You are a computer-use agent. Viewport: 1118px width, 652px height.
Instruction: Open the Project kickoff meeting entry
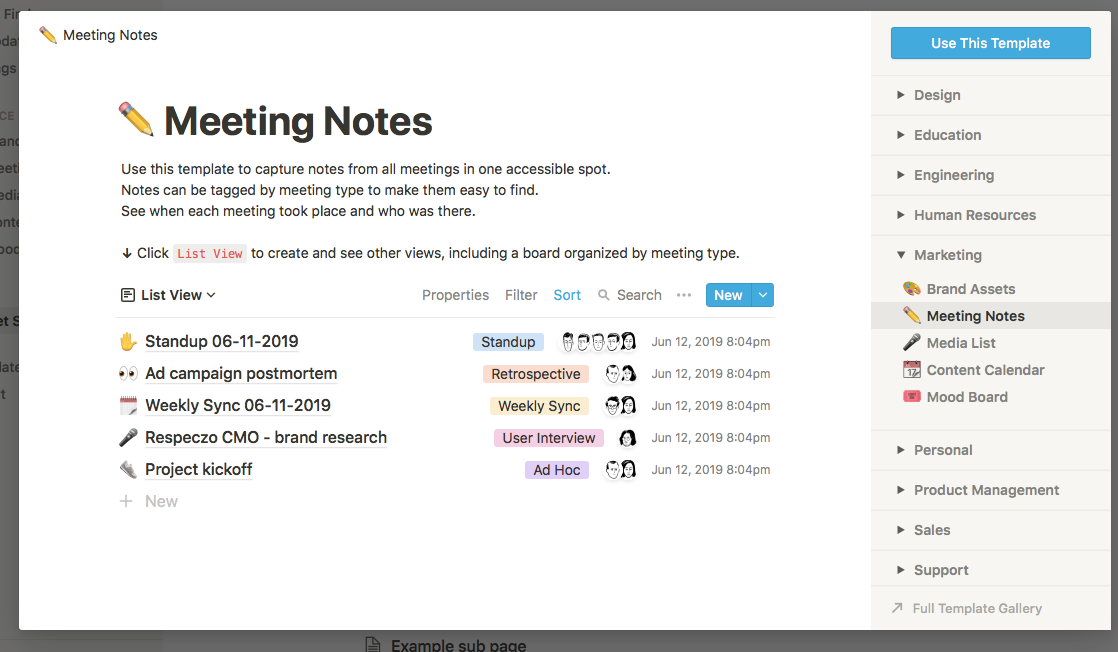198,470
